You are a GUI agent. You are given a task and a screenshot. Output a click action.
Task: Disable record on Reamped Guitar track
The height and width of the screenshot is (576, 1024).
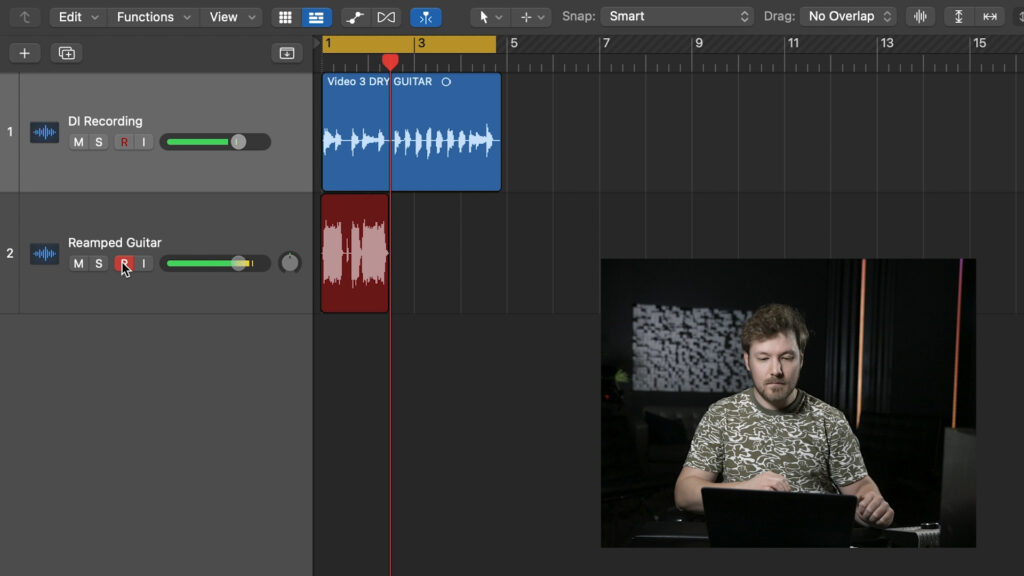point(124,264)
